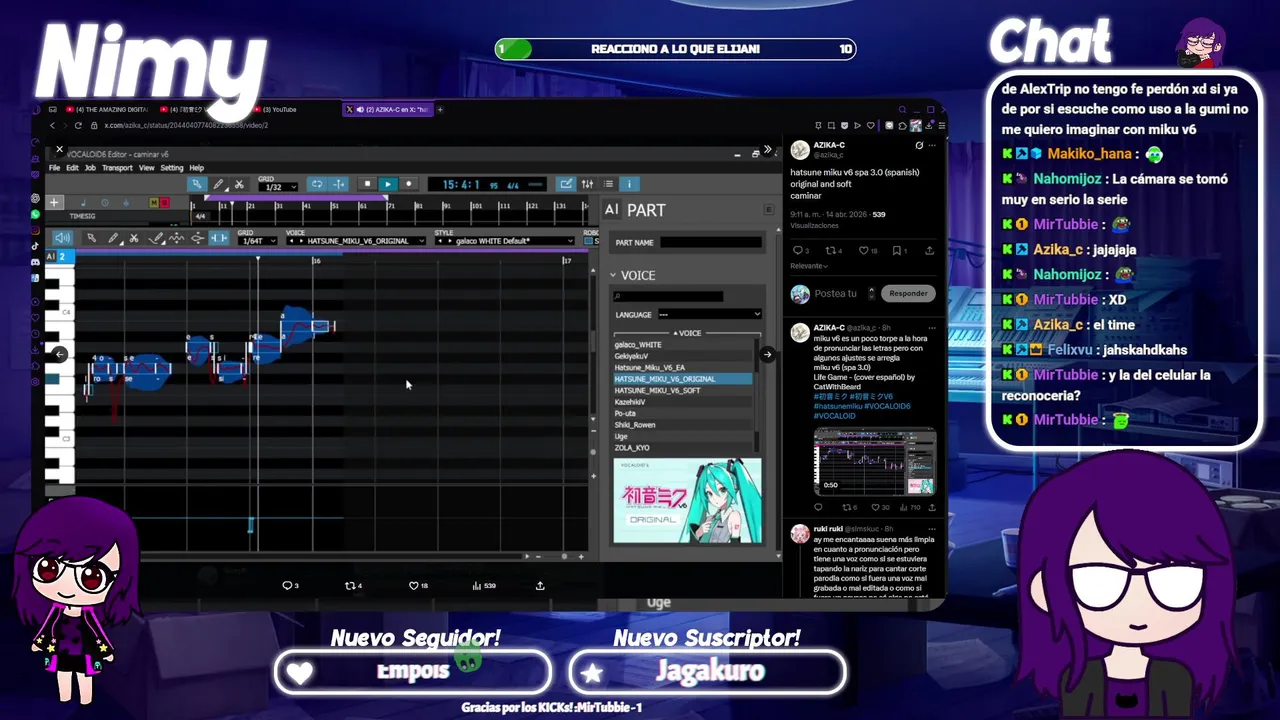Toggle snap-to-grid icon in piano roll toolbar
1280x720 pixels.
(218, 238)
